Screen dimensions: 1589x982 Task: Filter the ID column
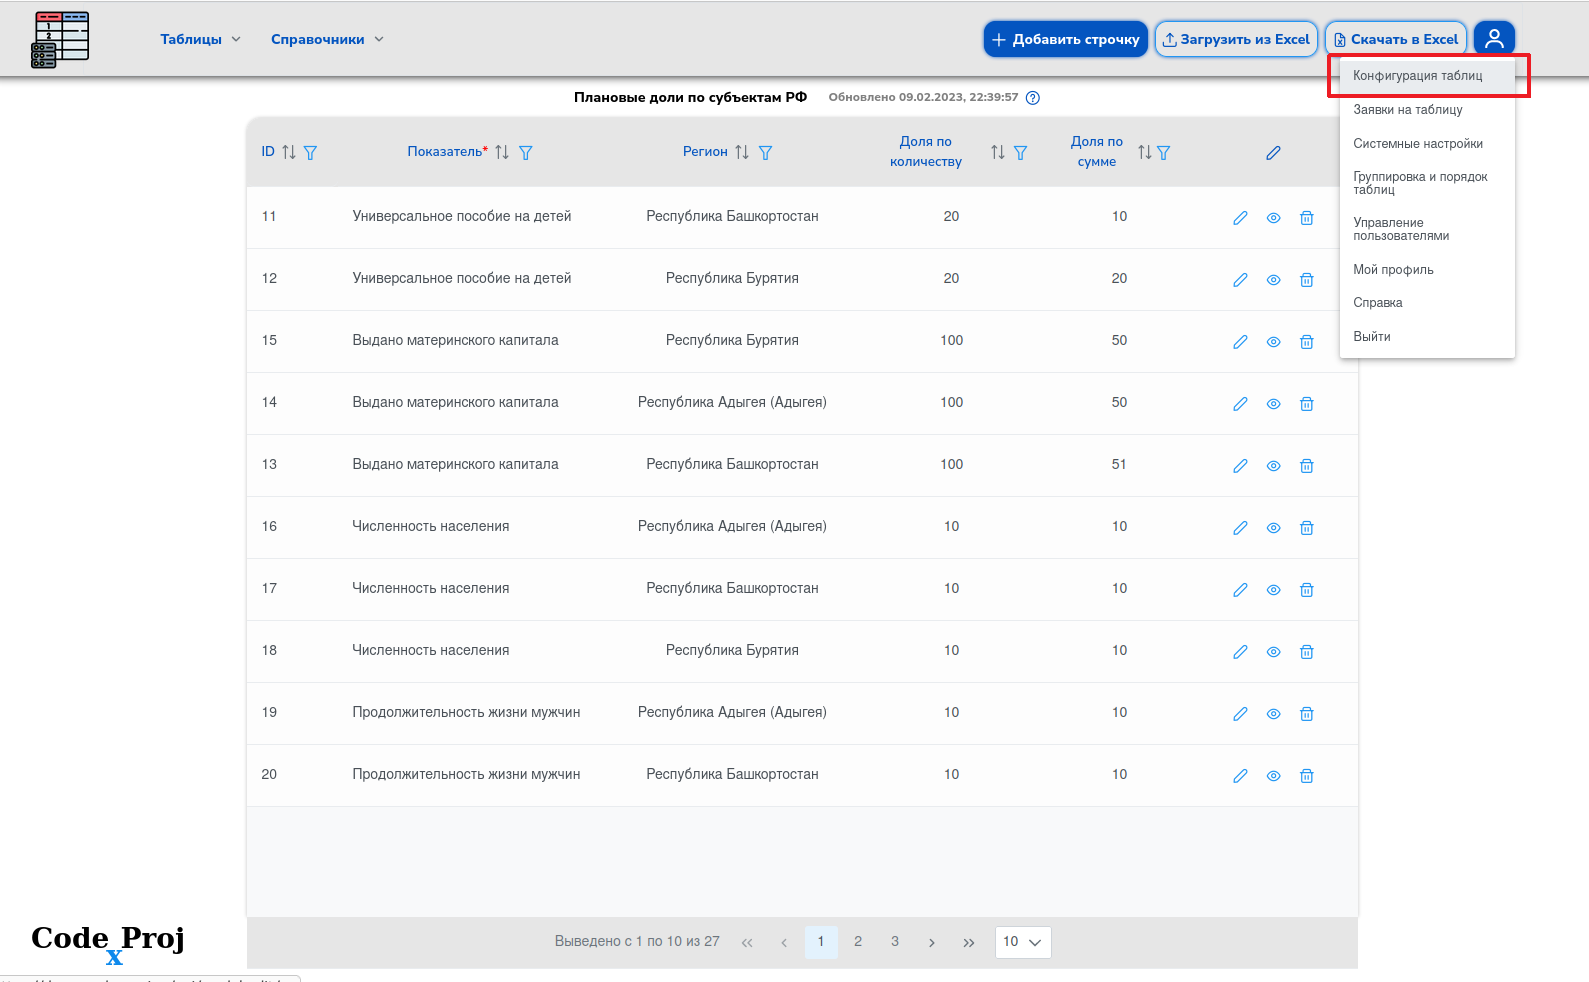(310, 152)
